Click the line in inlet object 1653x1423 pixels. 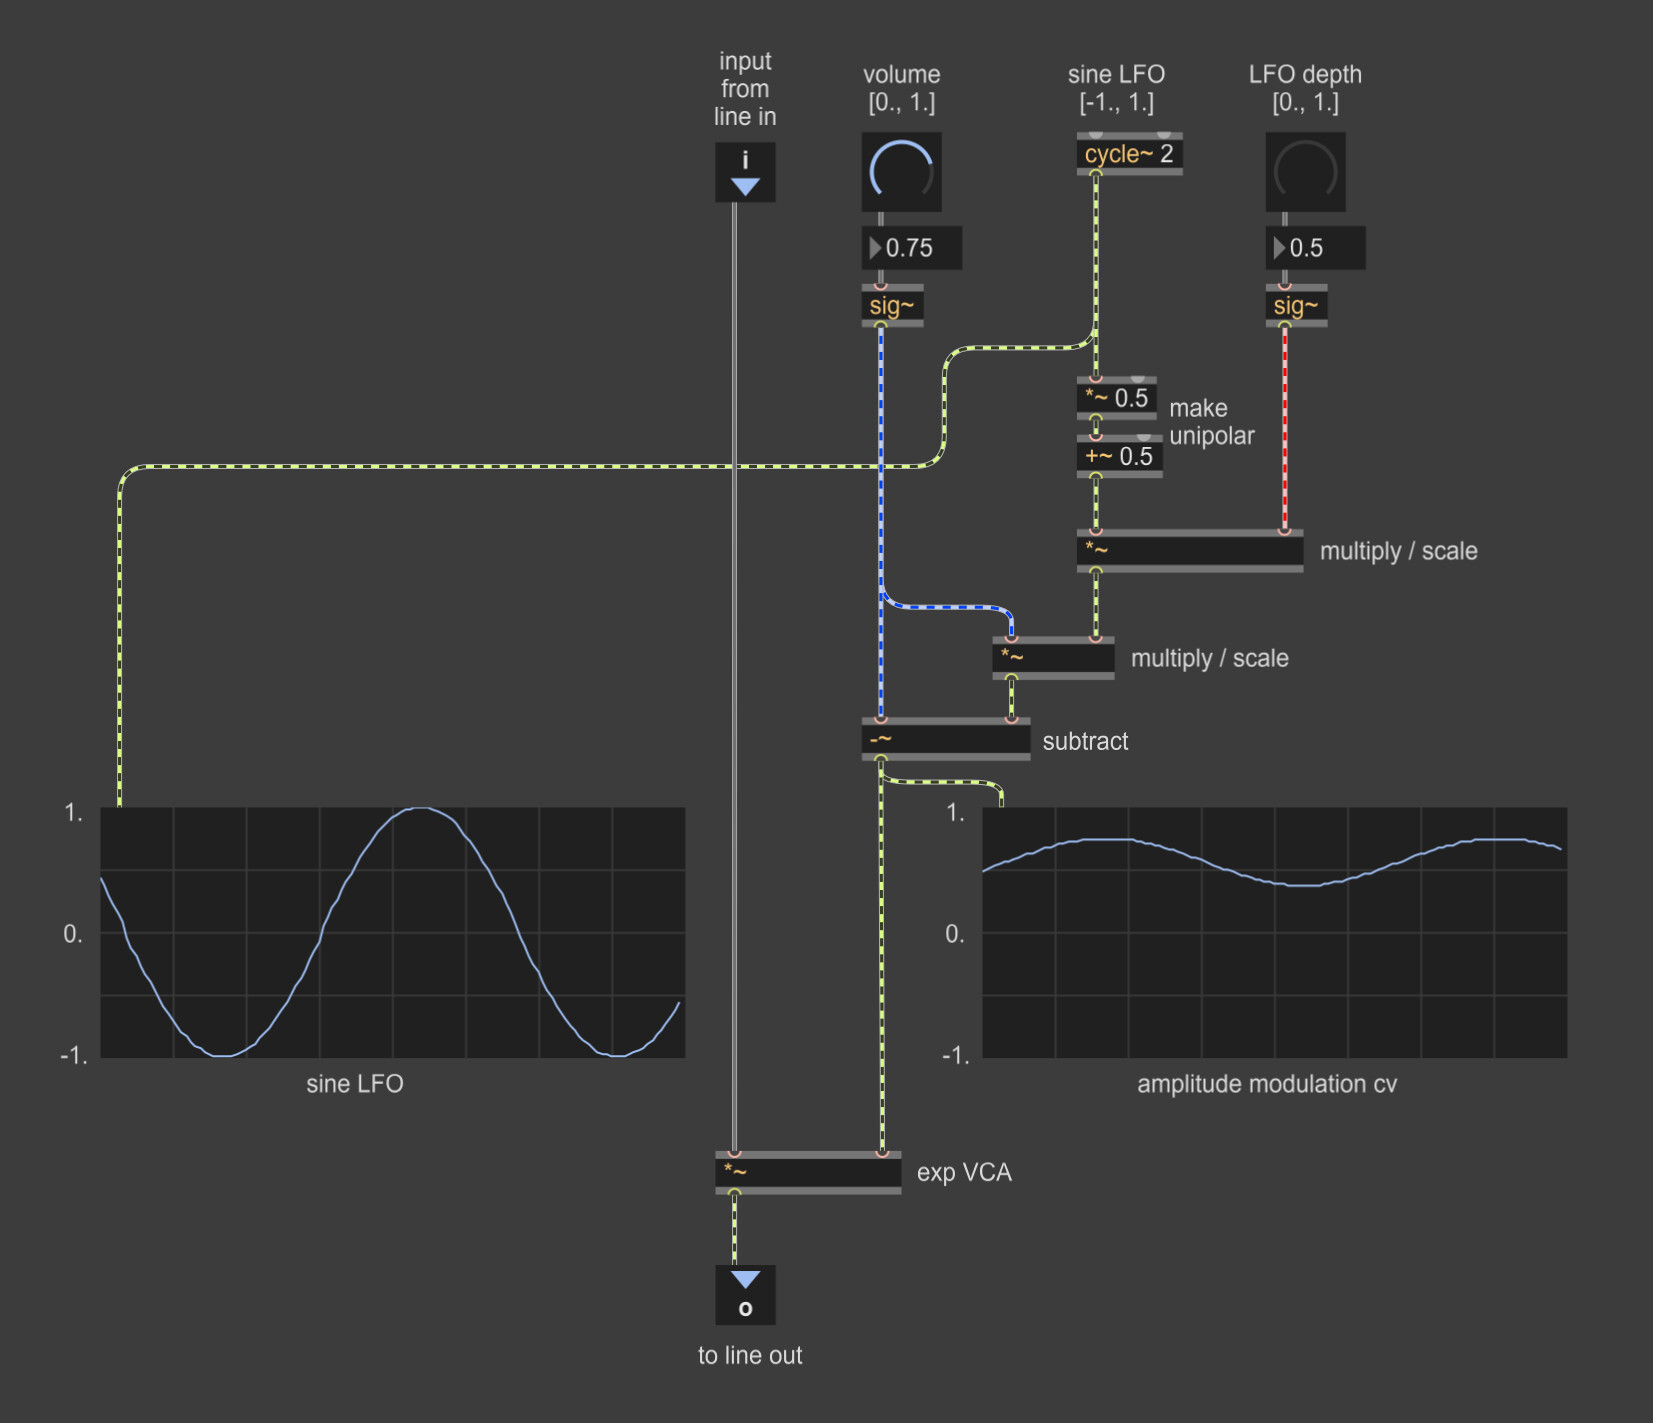(745, 172)
